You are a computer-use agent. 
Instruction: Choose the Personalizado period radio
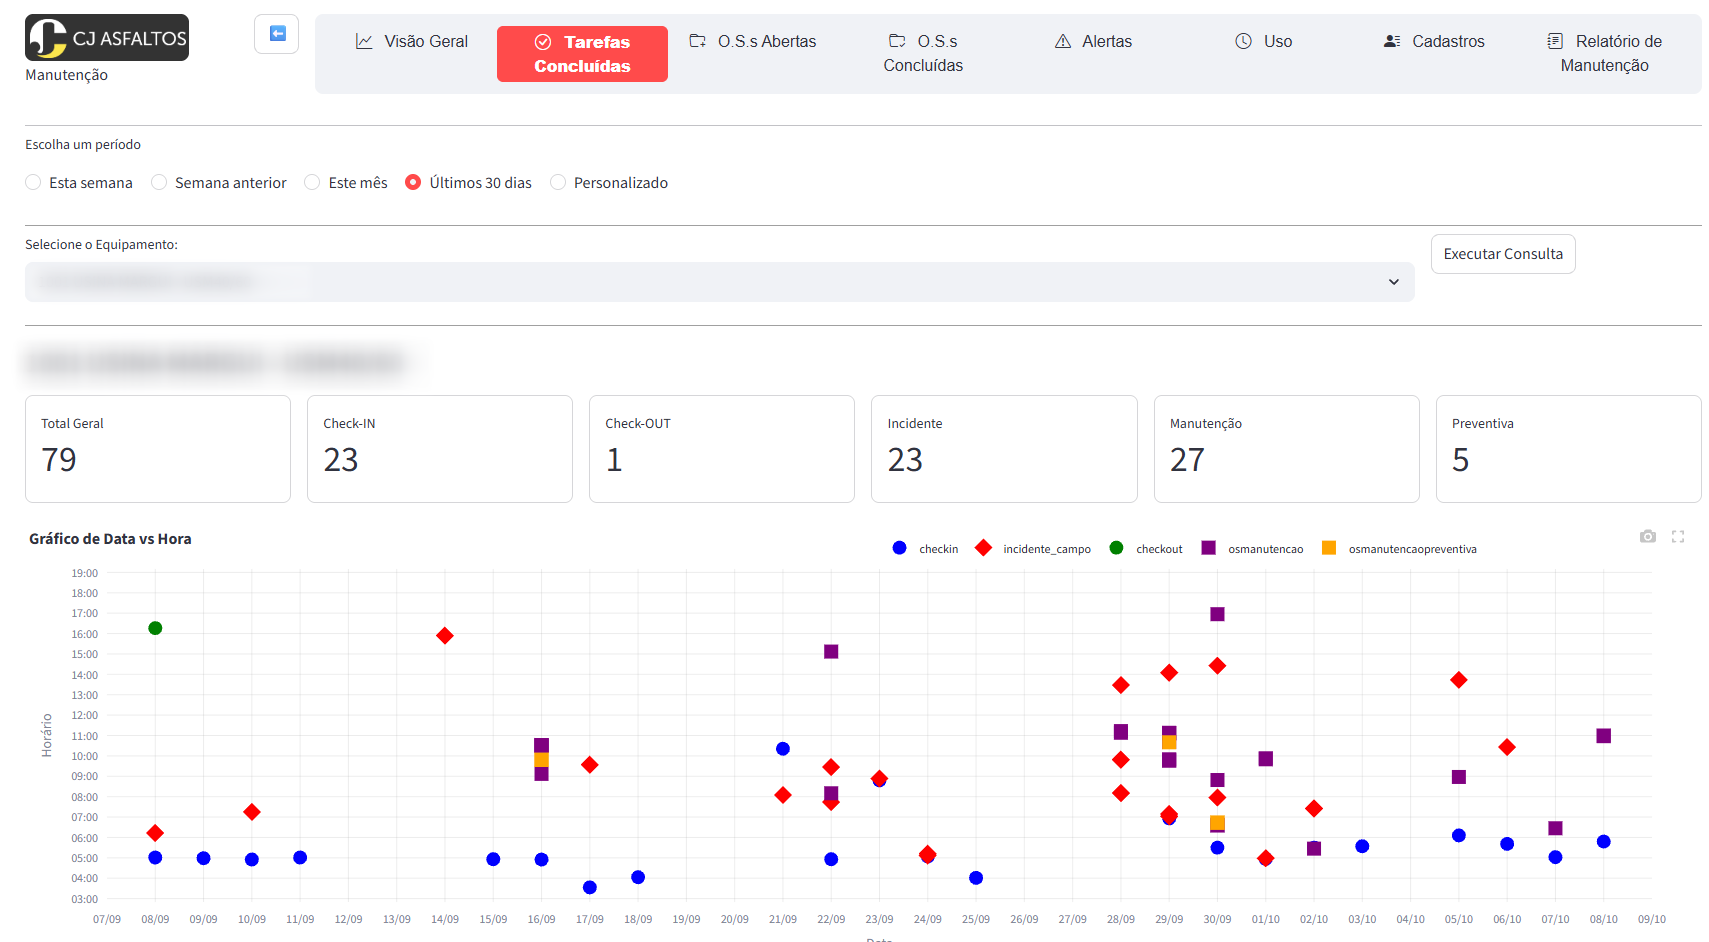click(558, 182)
